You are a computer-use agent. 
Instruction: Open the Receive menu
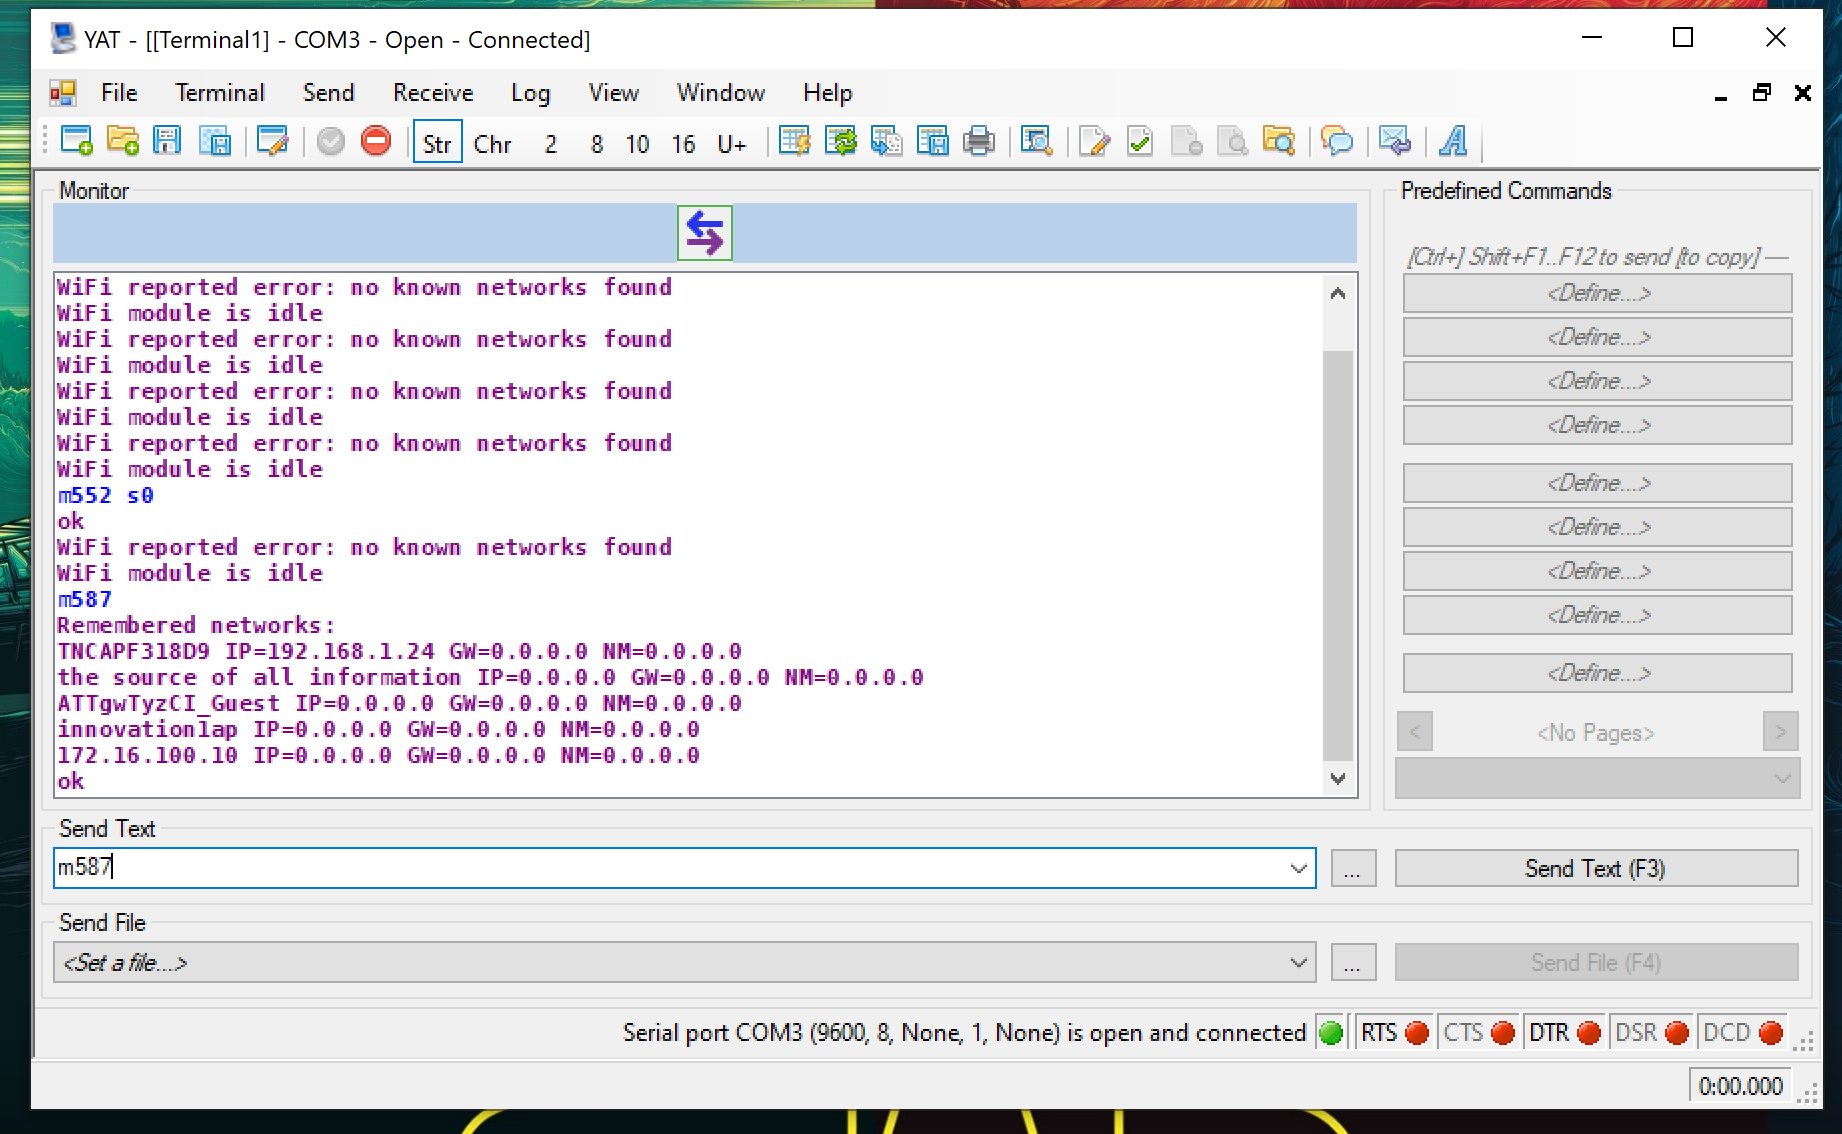tap(433, 93)
